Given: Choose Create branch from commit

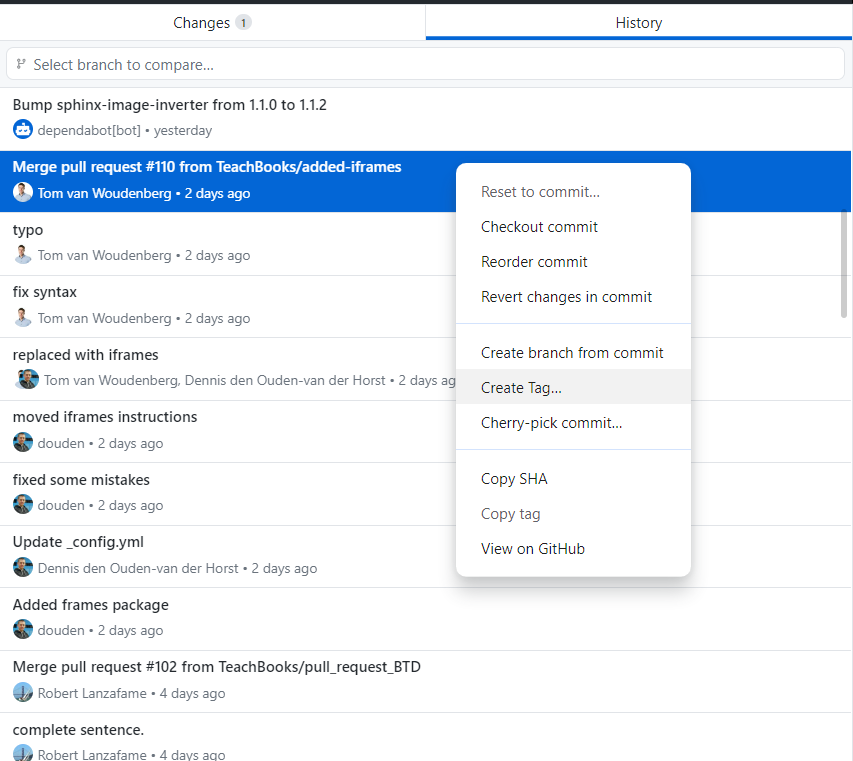Looking at the screenshot, I should tap(572, 353).
